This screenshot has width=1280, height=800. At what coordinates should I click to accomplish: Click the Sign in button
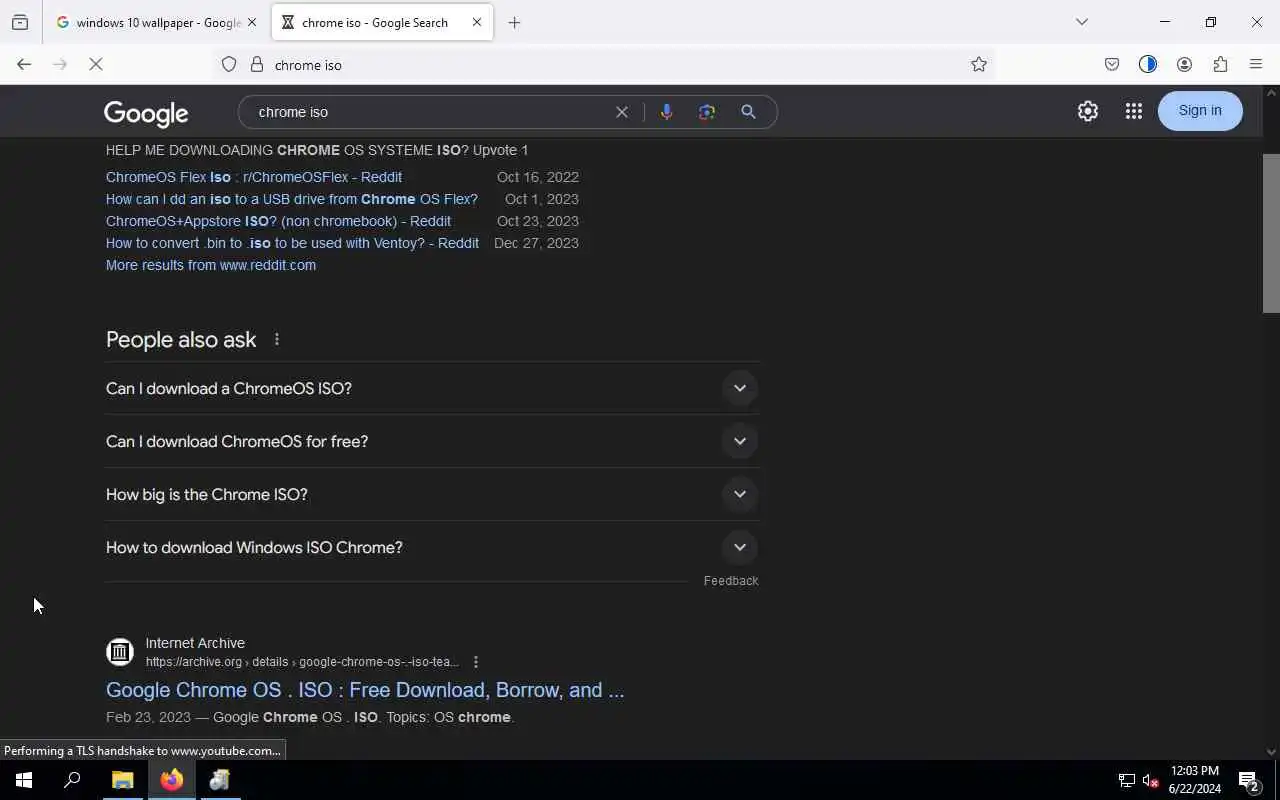[x=1200, y=110]
